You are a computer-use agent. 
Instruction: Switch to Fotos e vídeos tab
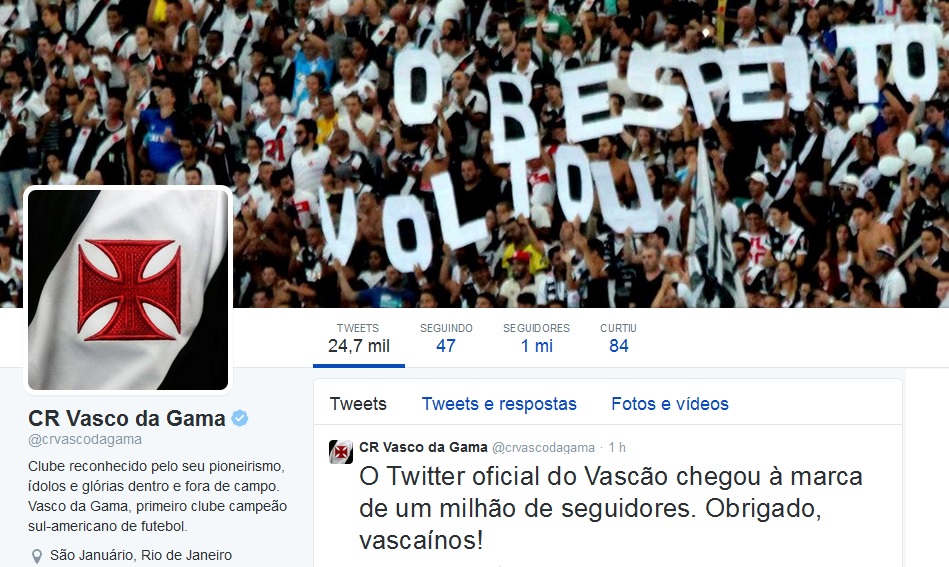(670, 404)
